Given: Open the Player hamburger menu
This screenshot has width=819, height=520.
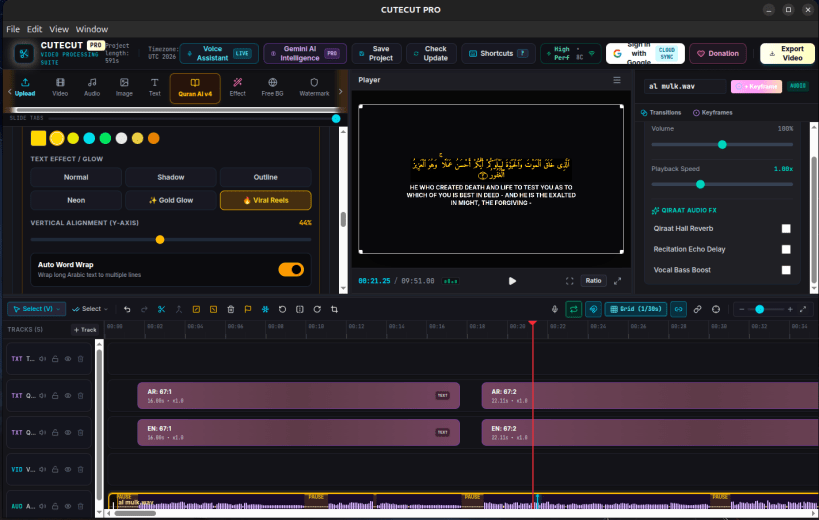Looking at the screenshot, I should (617, 80).
